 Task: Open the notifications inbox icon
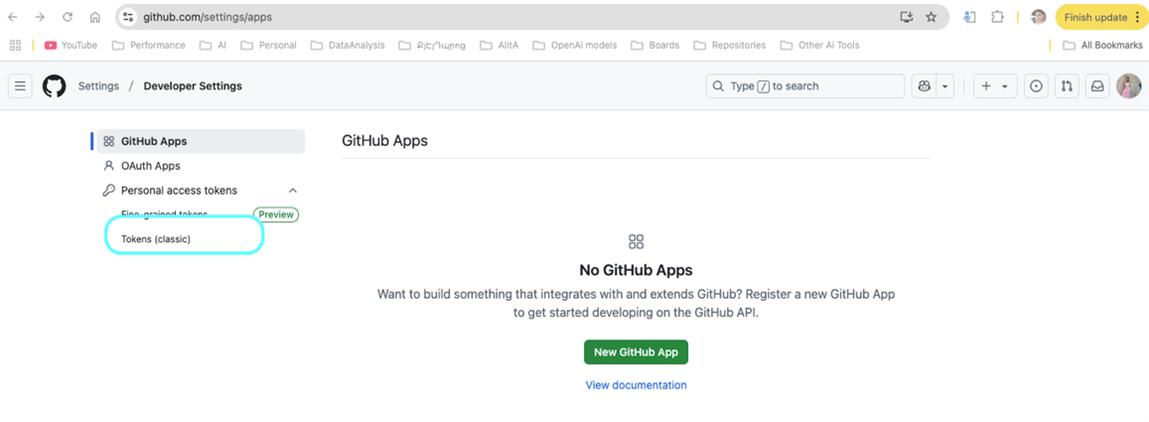pyautogui.click(x=1098, y=86)
